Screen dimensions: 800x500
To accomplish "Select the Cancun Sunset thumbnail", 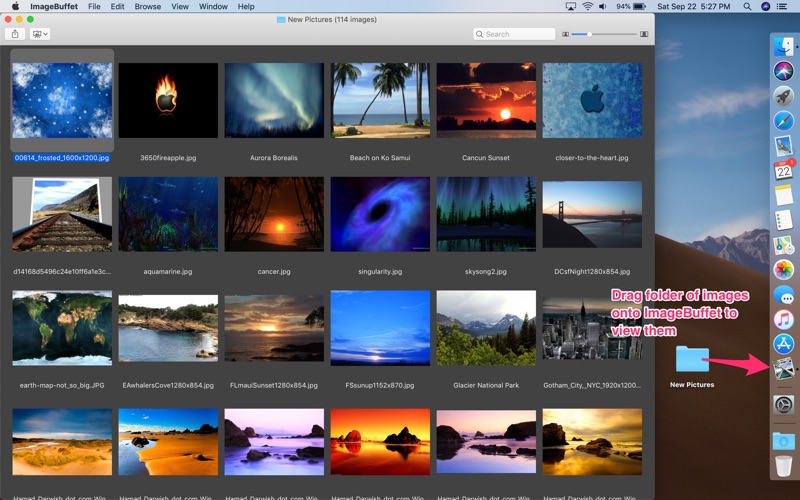I will [x=486, y=100].
